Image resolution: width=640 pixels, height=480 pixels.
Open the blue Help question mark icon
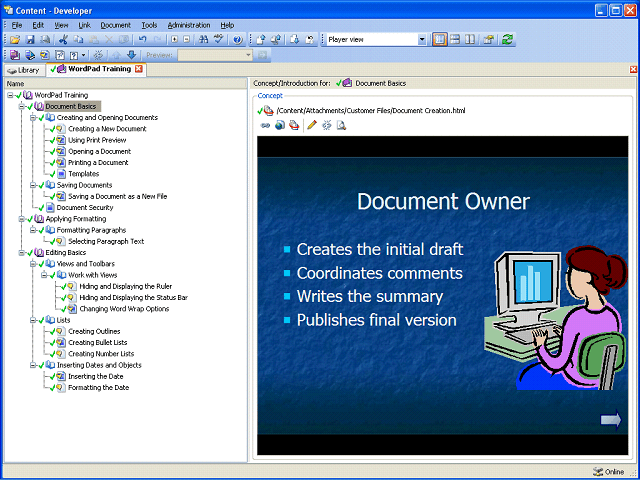point(238,40)
